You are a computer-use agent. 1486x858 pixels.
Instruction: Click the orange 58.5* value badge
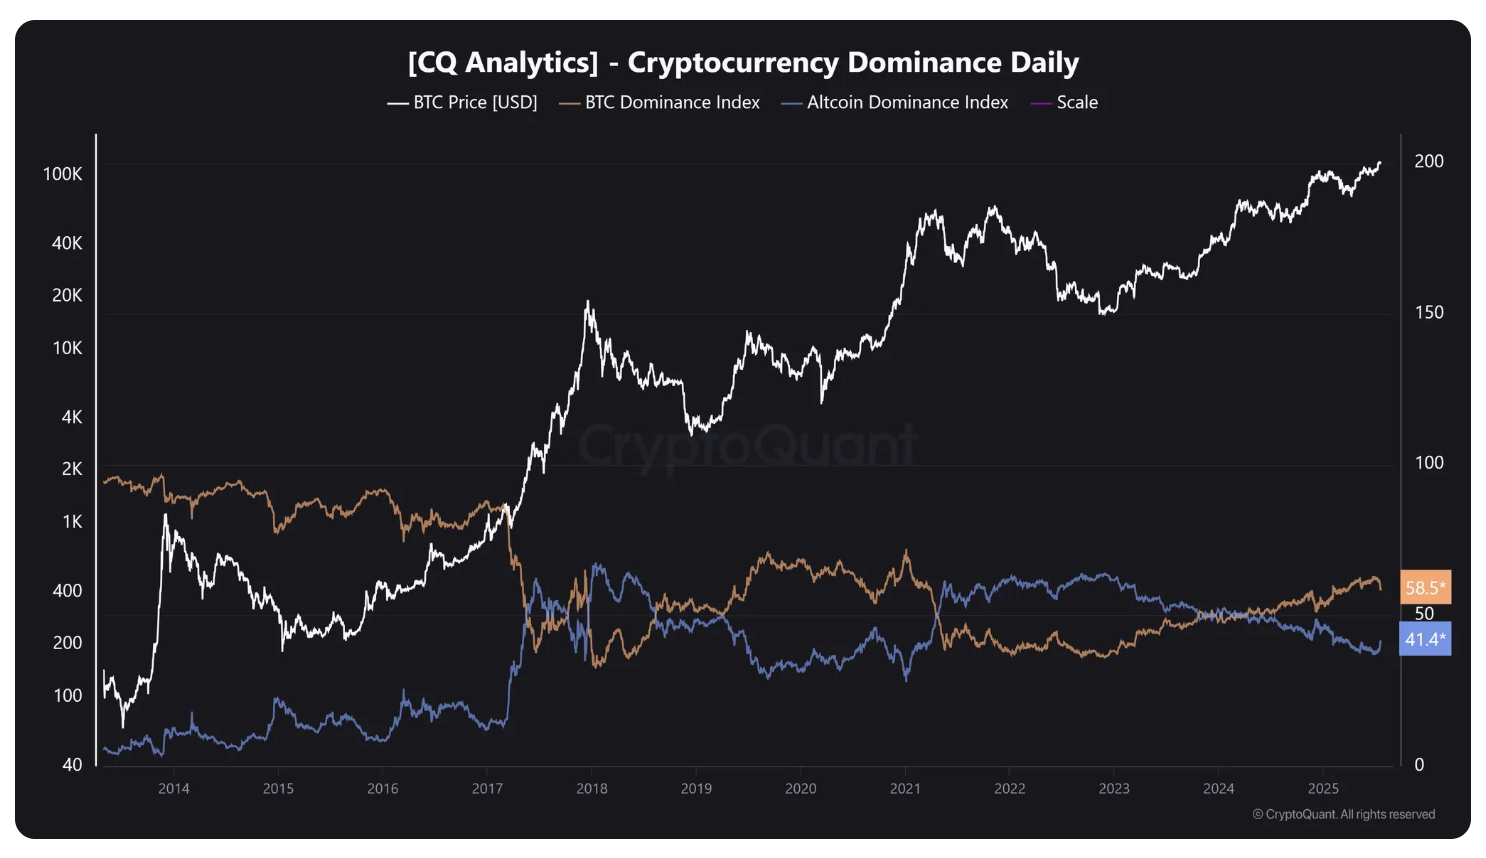pos(1425,588)
